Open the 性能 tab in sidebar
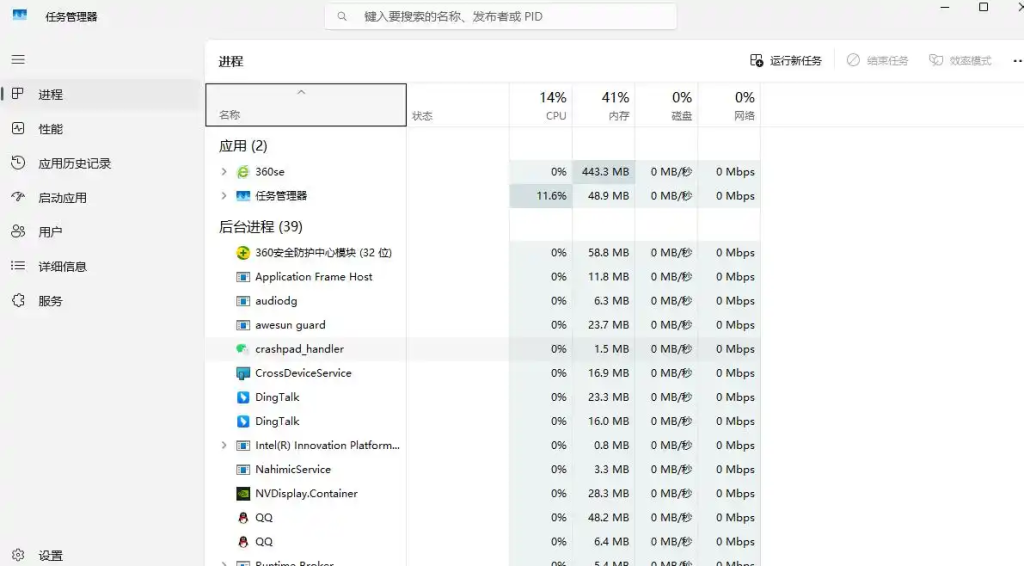The height and width of the screenshot is (566, 1024). 50,129
